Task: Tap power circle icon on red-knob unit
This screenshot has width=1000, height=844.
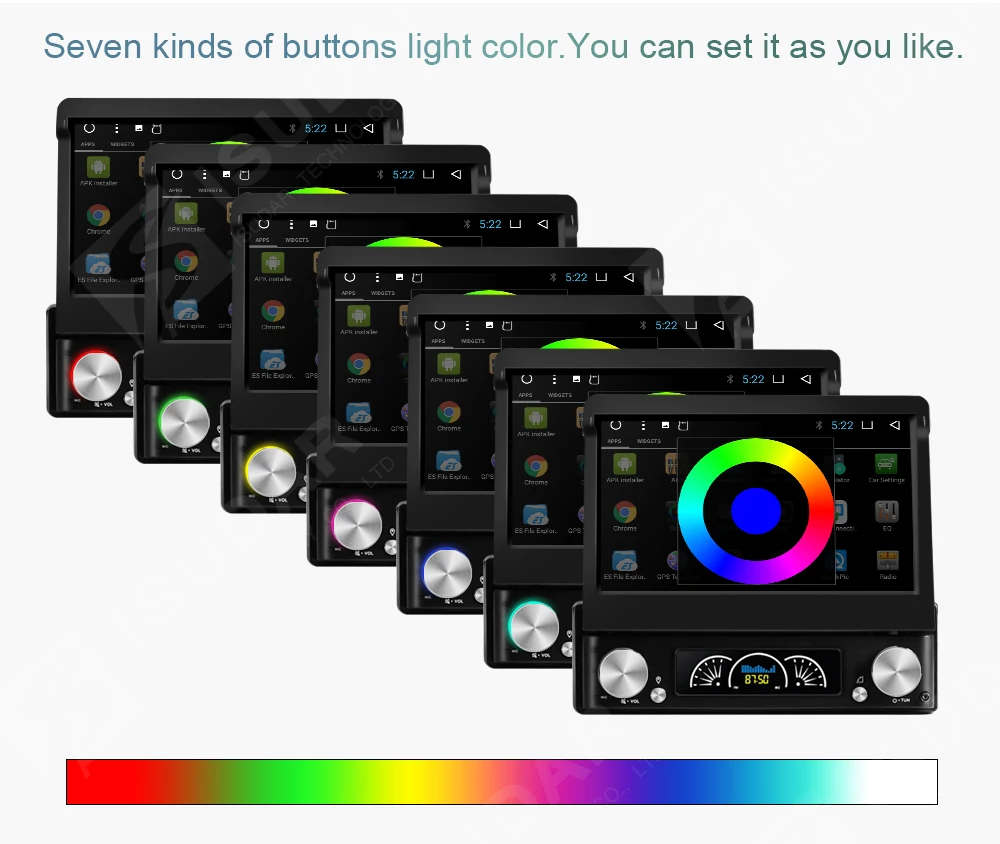Action: (89, 128)
